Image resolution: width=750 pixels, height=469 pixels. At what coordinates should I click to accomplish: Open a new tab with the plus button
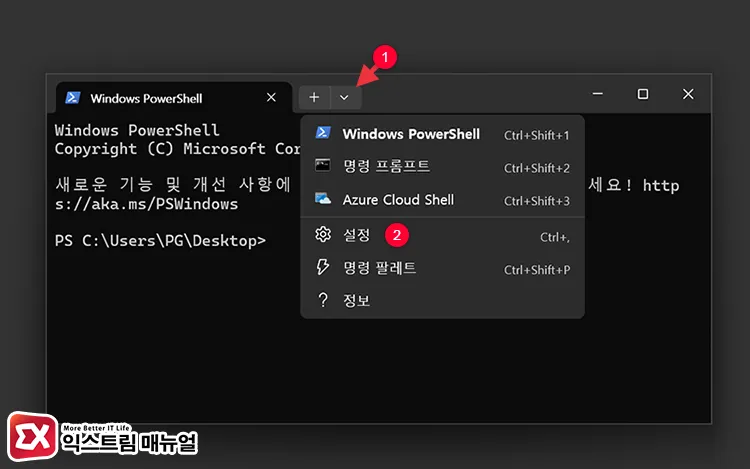click(314, 98)
